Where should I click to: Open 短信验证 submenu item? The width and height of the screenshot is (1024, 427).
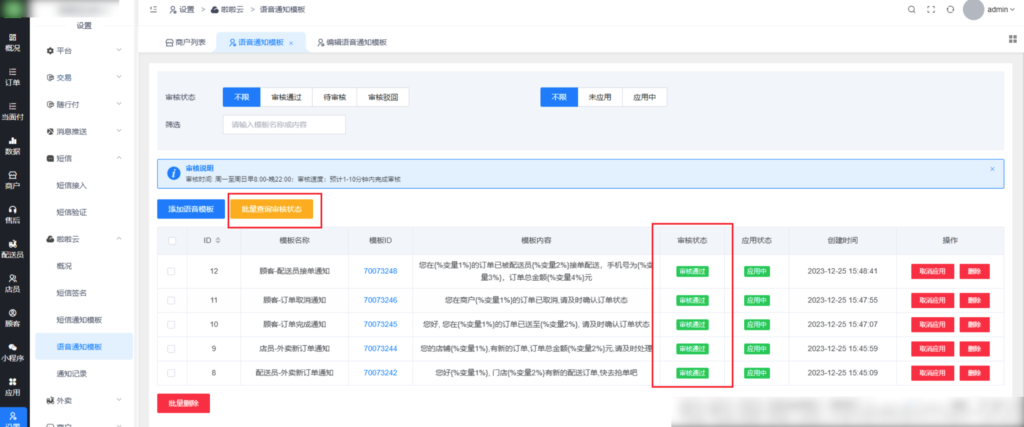coord(72,212)
